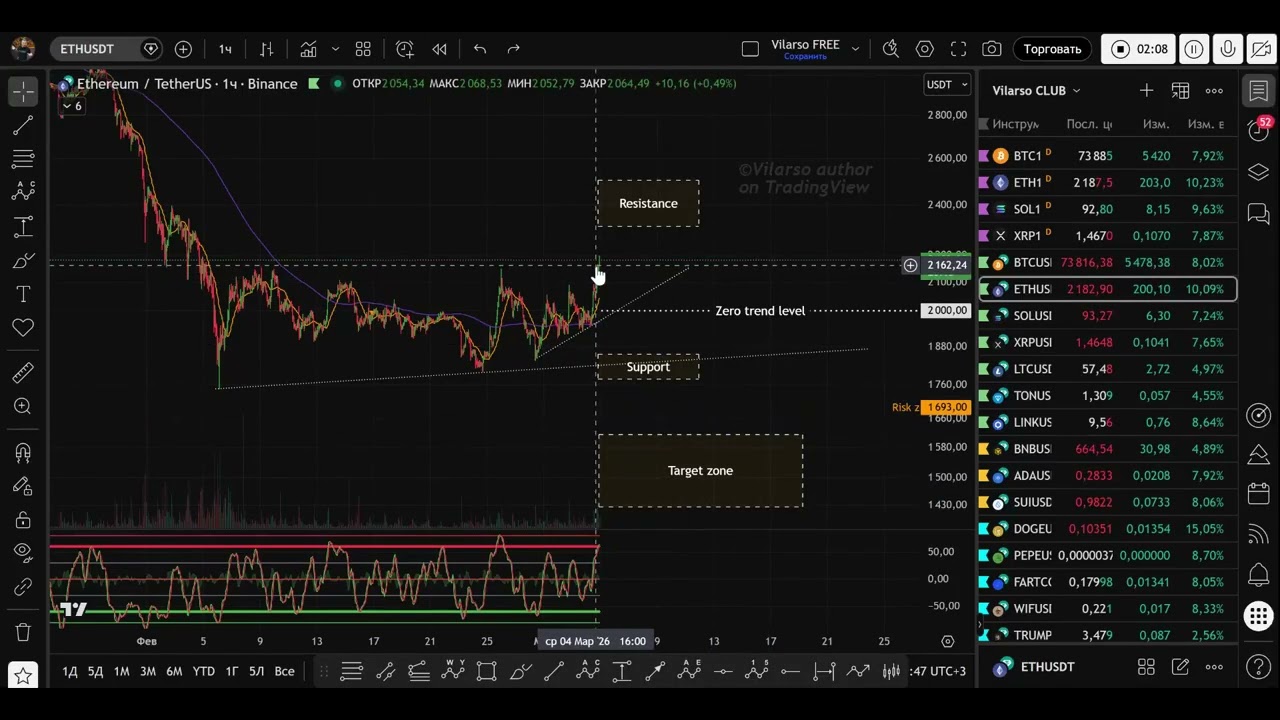Click the Торговать button
The image size is (1280, 720).
coord(1052,49)
